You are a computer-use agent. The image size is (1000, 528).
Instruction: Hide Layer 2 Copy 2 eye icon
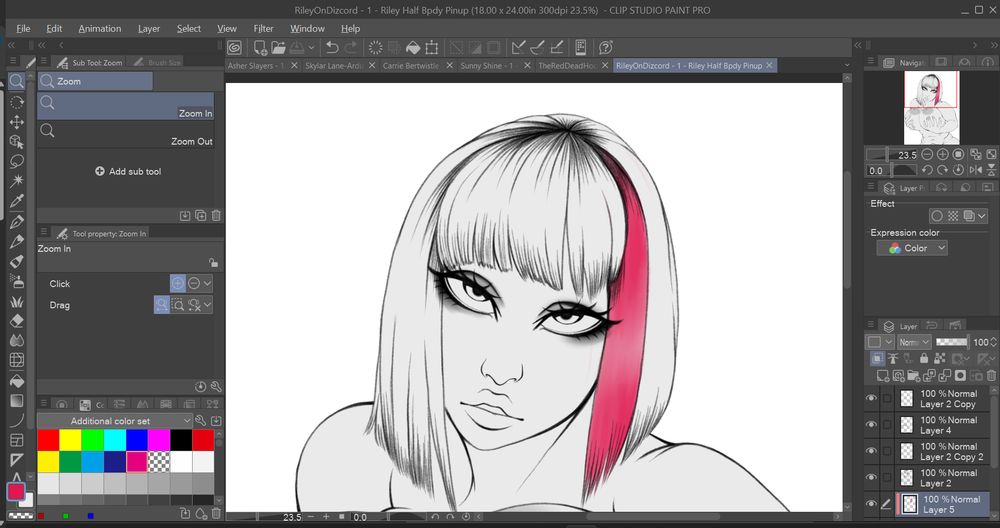pos(871,452)
